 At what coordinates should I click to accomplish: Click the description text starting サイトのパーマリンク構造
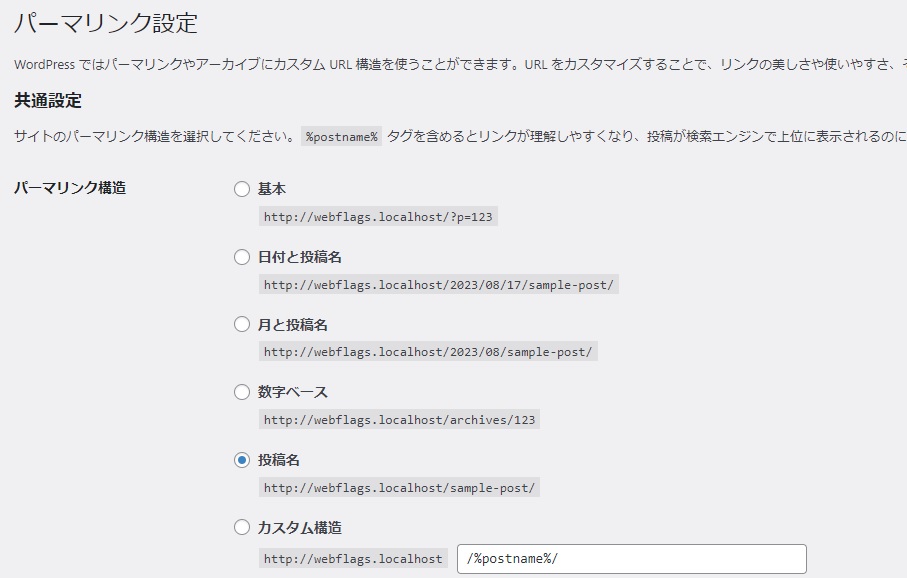[x=155, y=137]
